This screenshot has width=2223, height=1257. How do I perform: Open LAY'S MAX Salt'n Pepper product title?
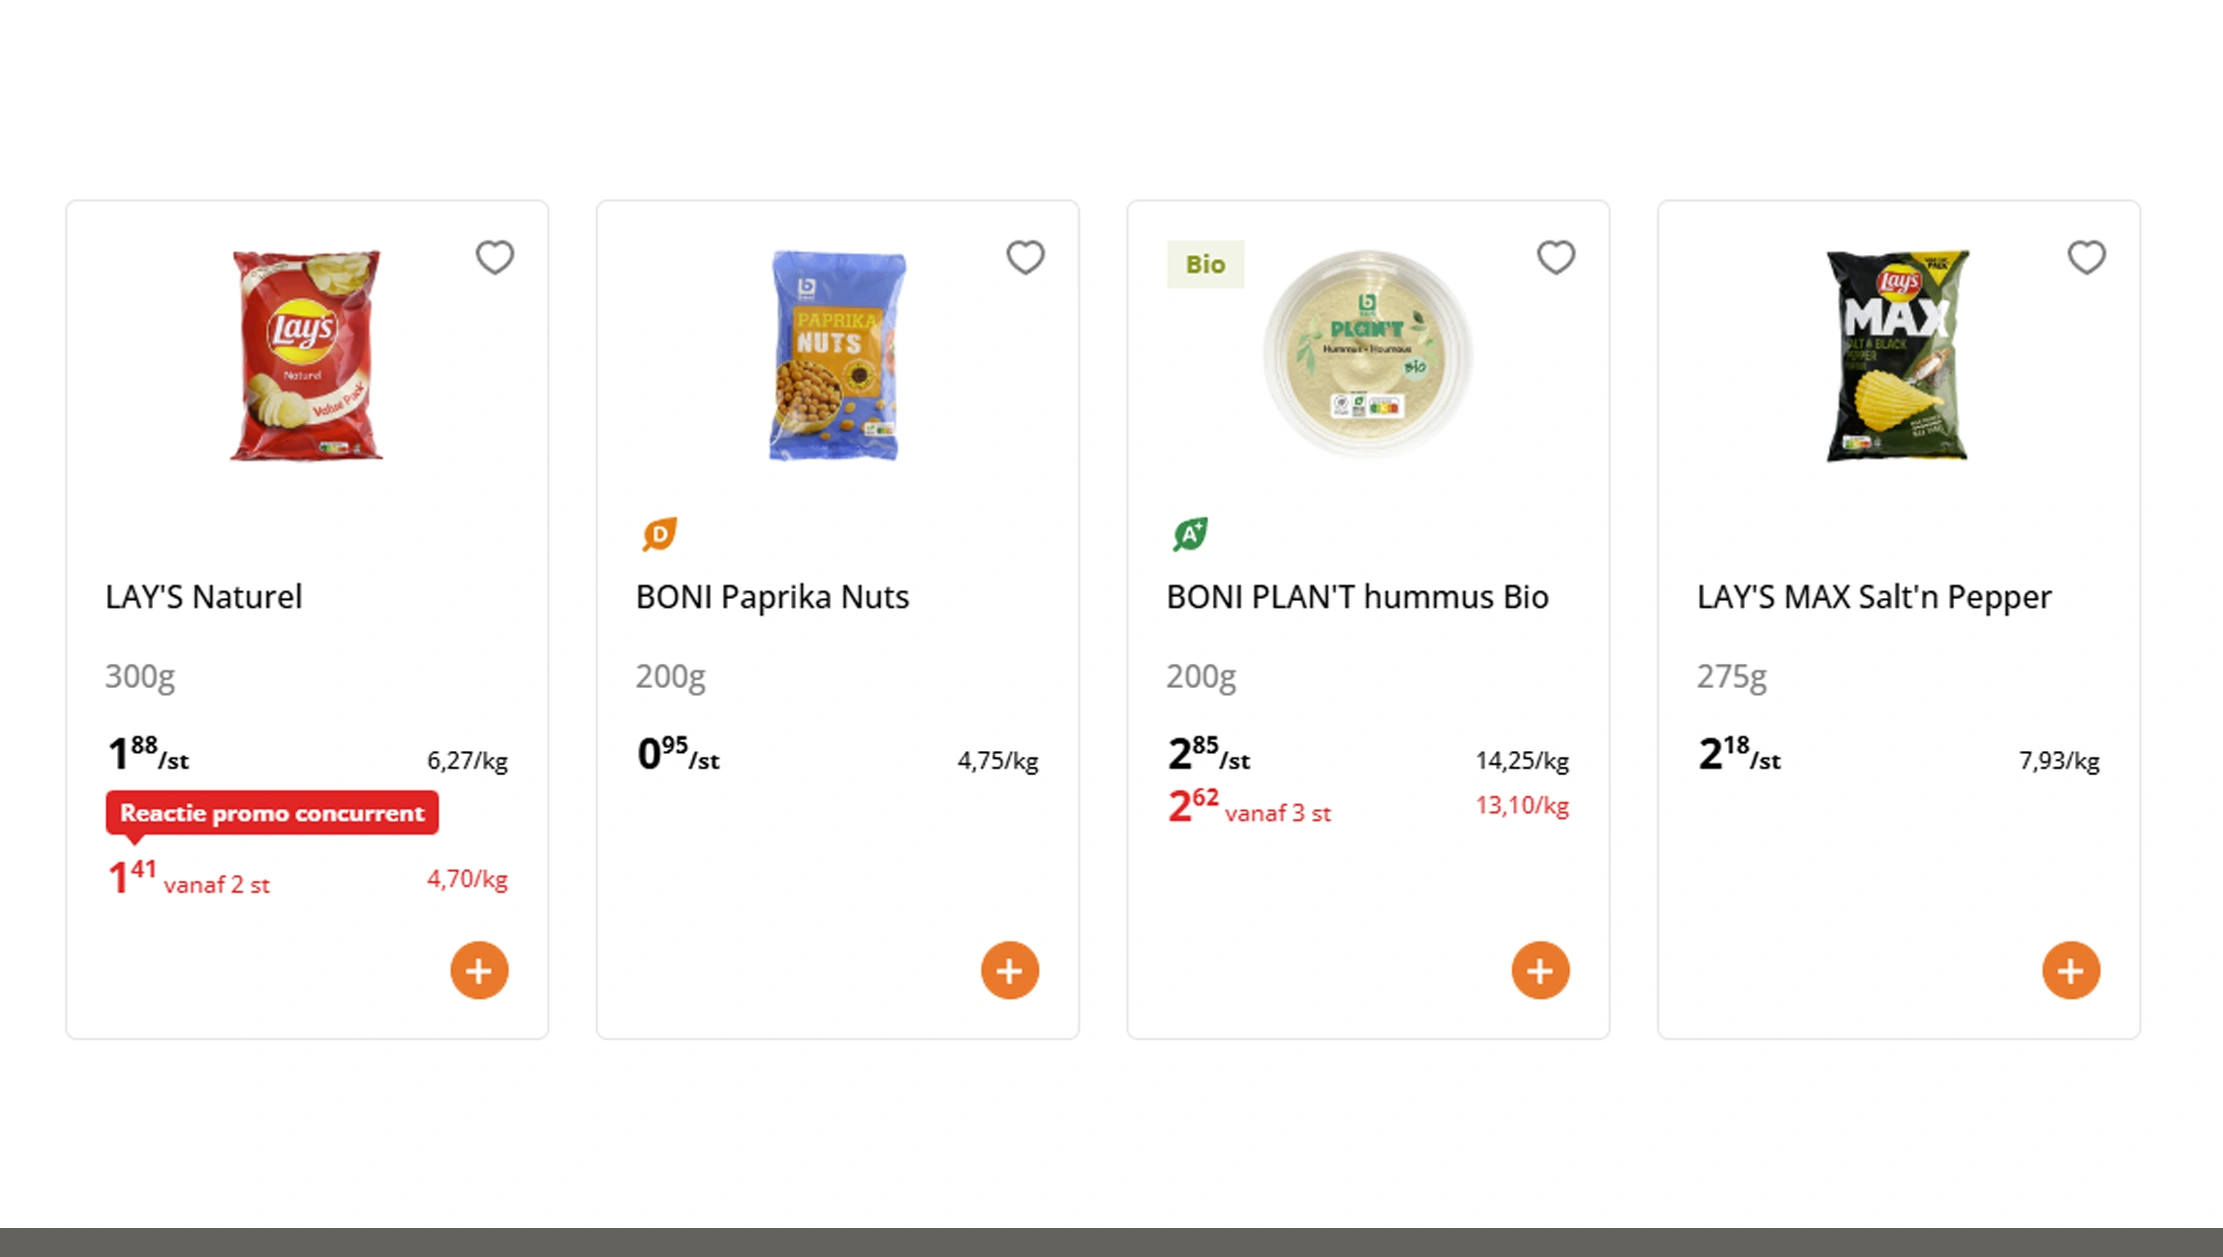[1874, 597]
